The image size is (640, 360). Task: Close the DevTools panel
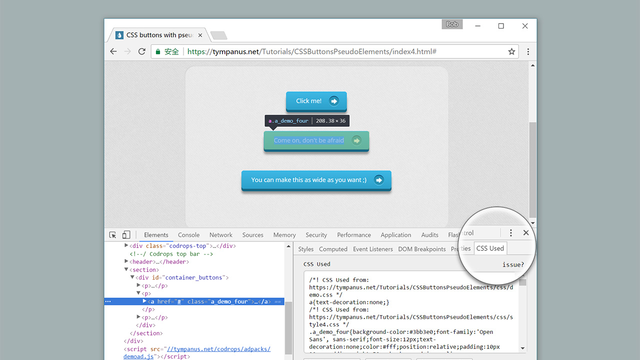click(x=526, y=233)
